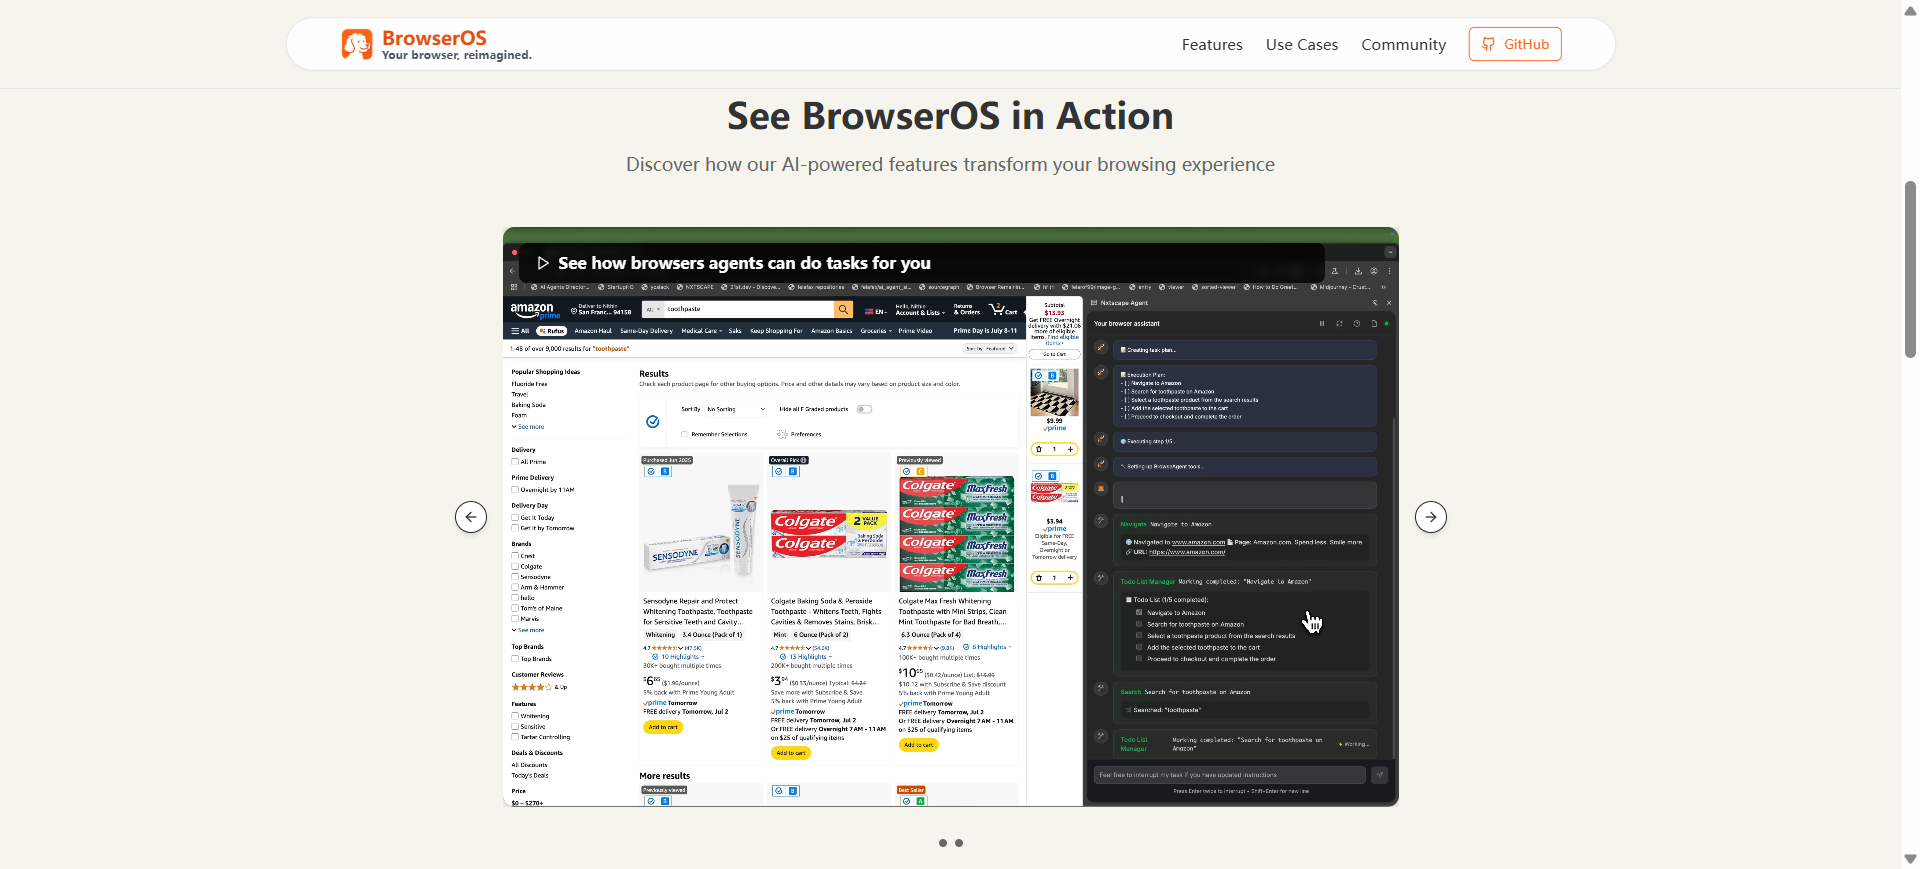This screenshot has width=1920, height=869.
Task: Pause the browser assistant agent
Action: click(x=1321, y=324)
